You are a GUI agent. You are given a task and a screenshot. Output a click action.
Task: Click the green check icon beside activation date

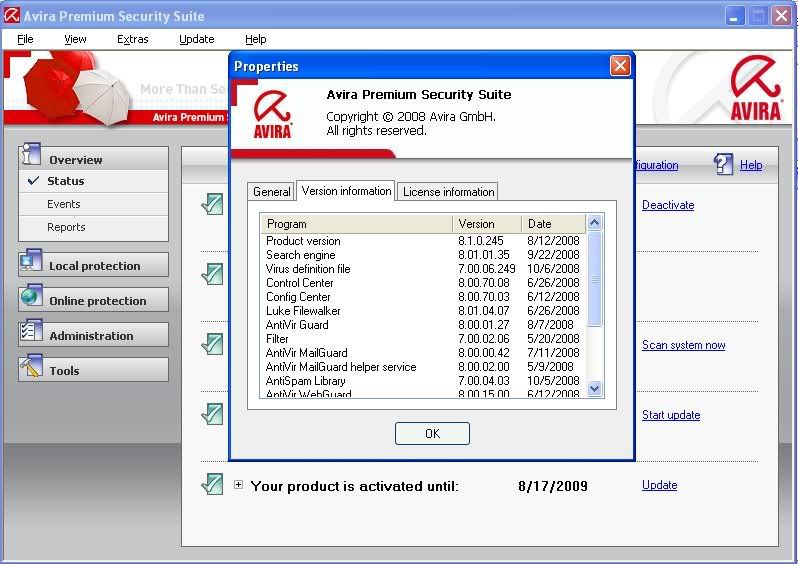tap(212, 484)
